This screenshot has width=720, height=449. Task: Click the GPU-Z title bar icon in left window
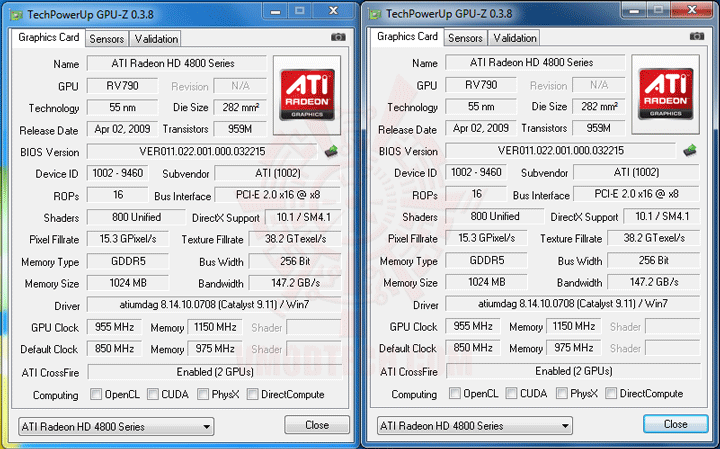click(x=17, y=15)
